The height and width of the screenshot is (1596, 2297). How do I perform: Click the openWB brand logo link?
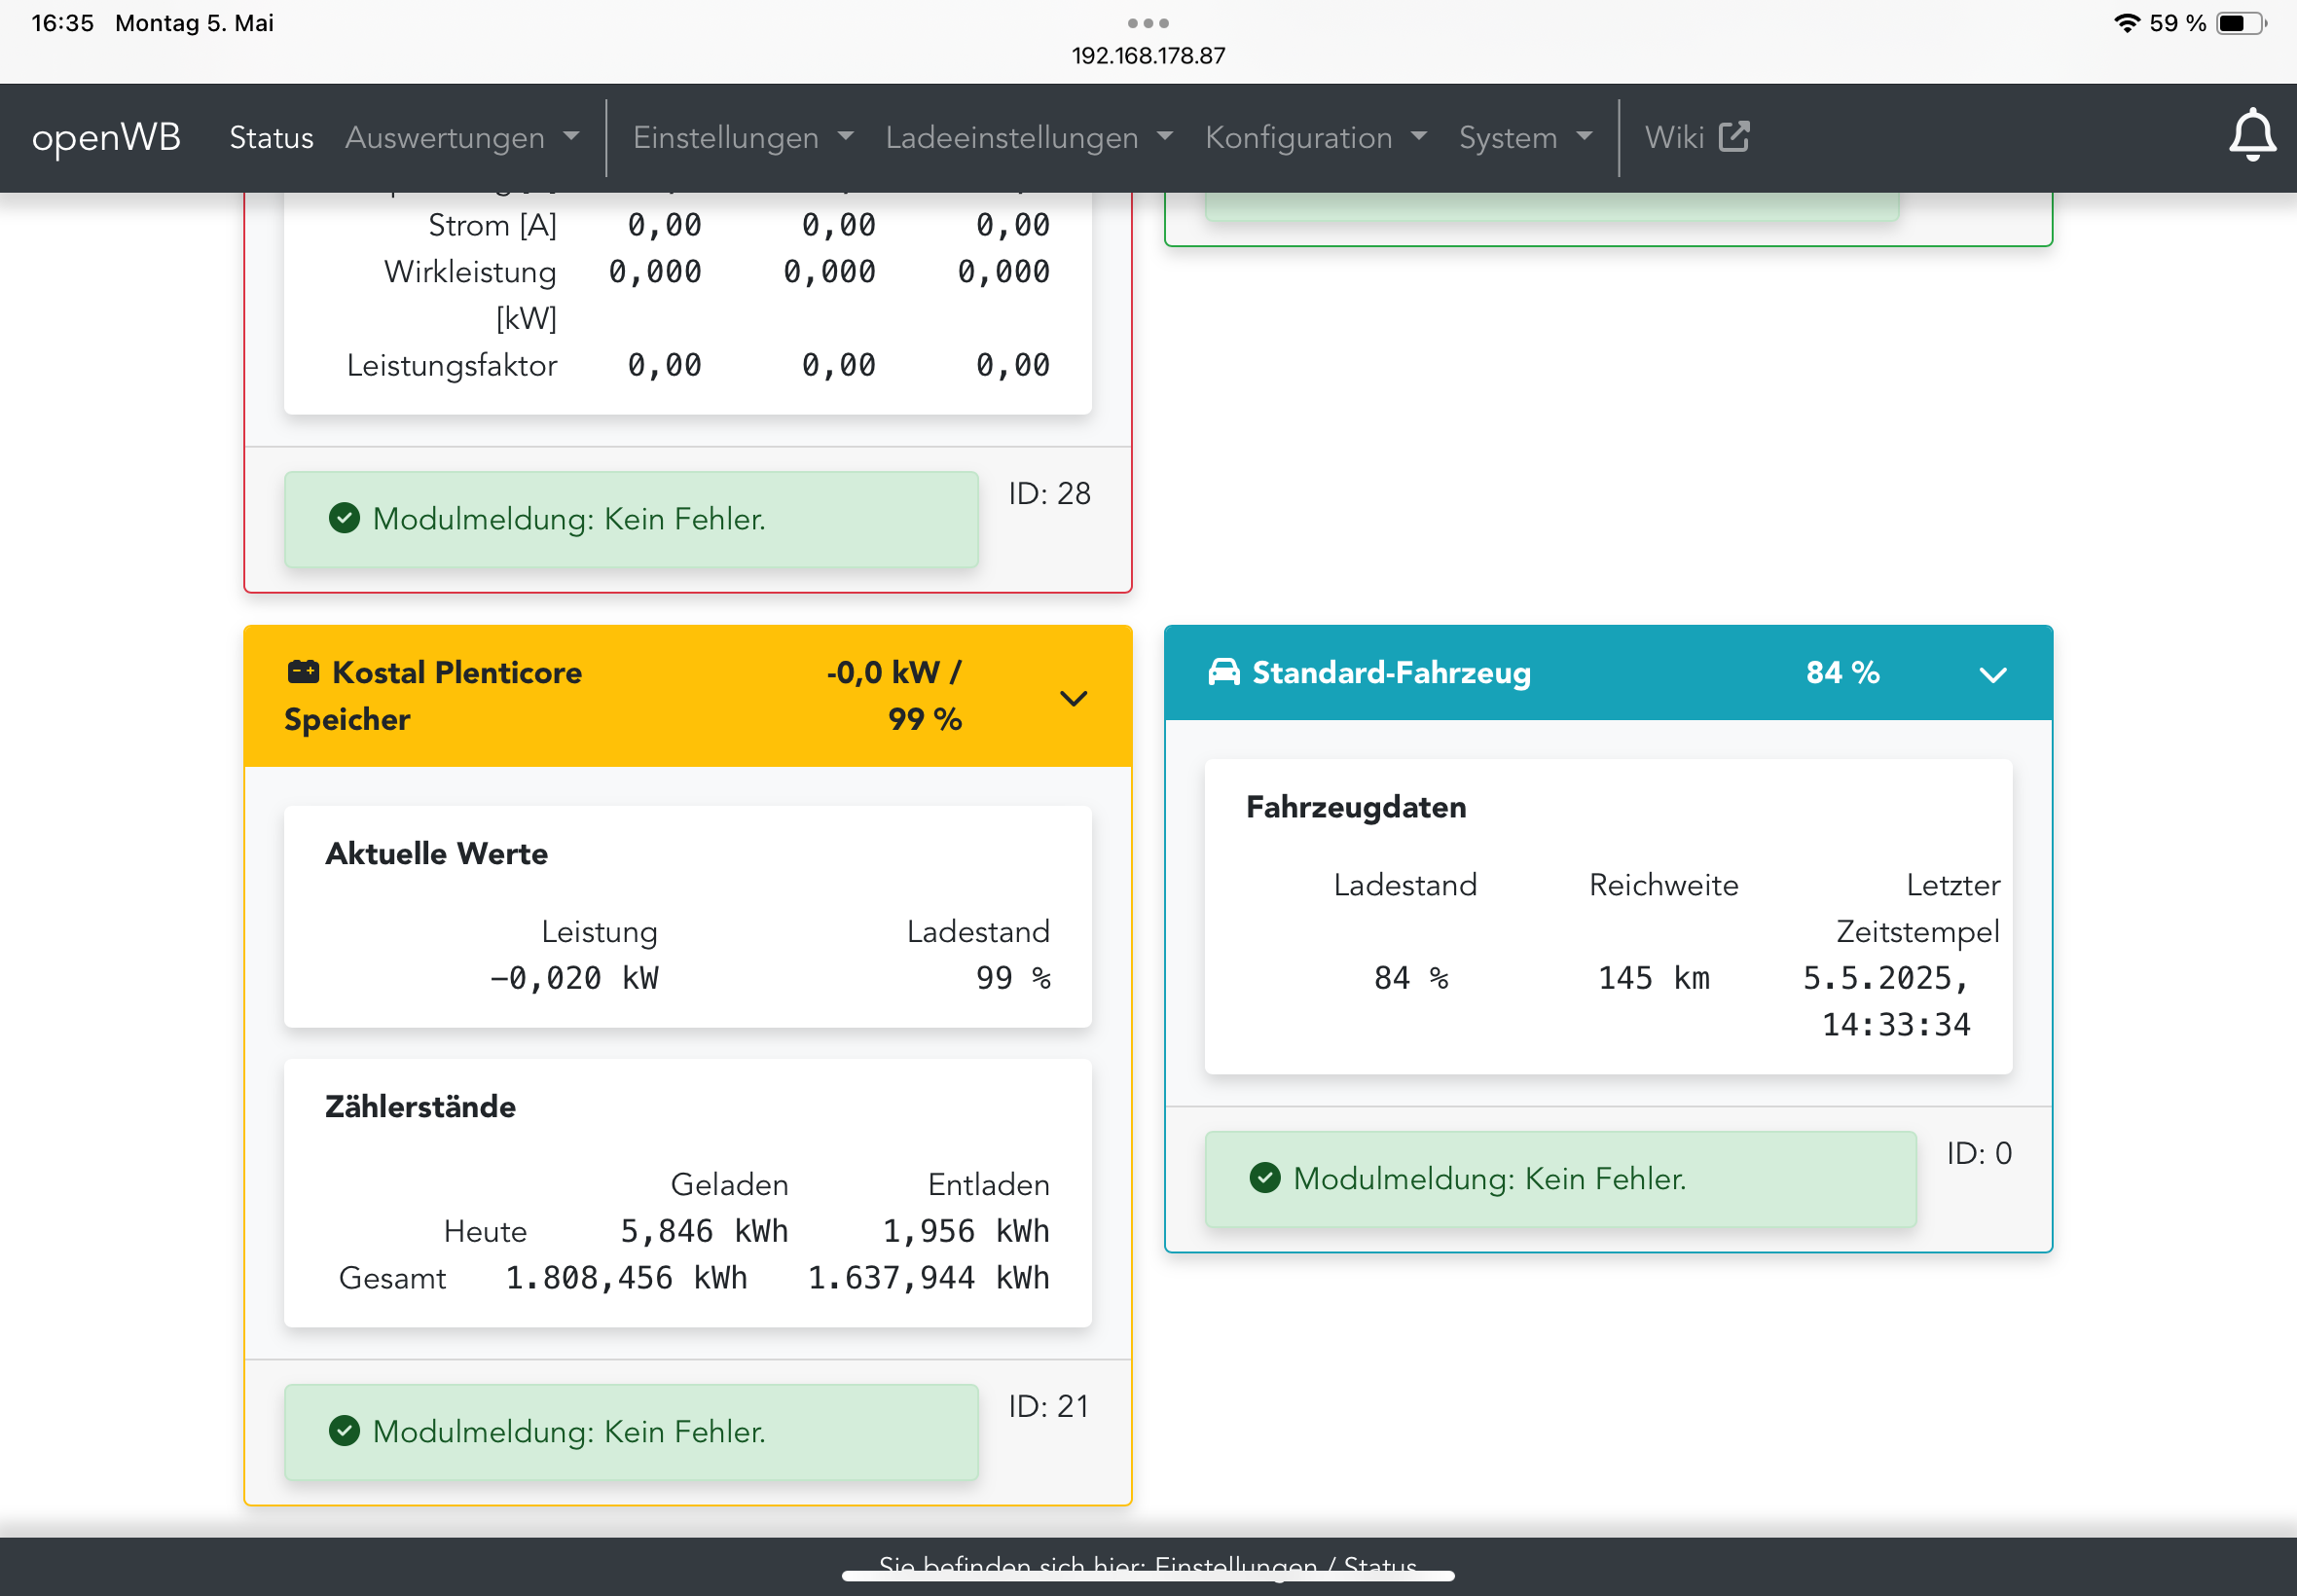pos(106,137)
